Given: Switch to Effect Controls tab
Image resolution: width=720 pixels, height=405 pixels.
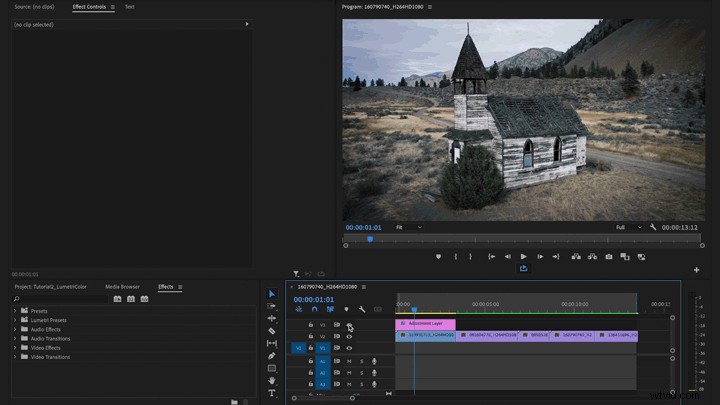Looking at the screenshot, I should coord(89,7).
